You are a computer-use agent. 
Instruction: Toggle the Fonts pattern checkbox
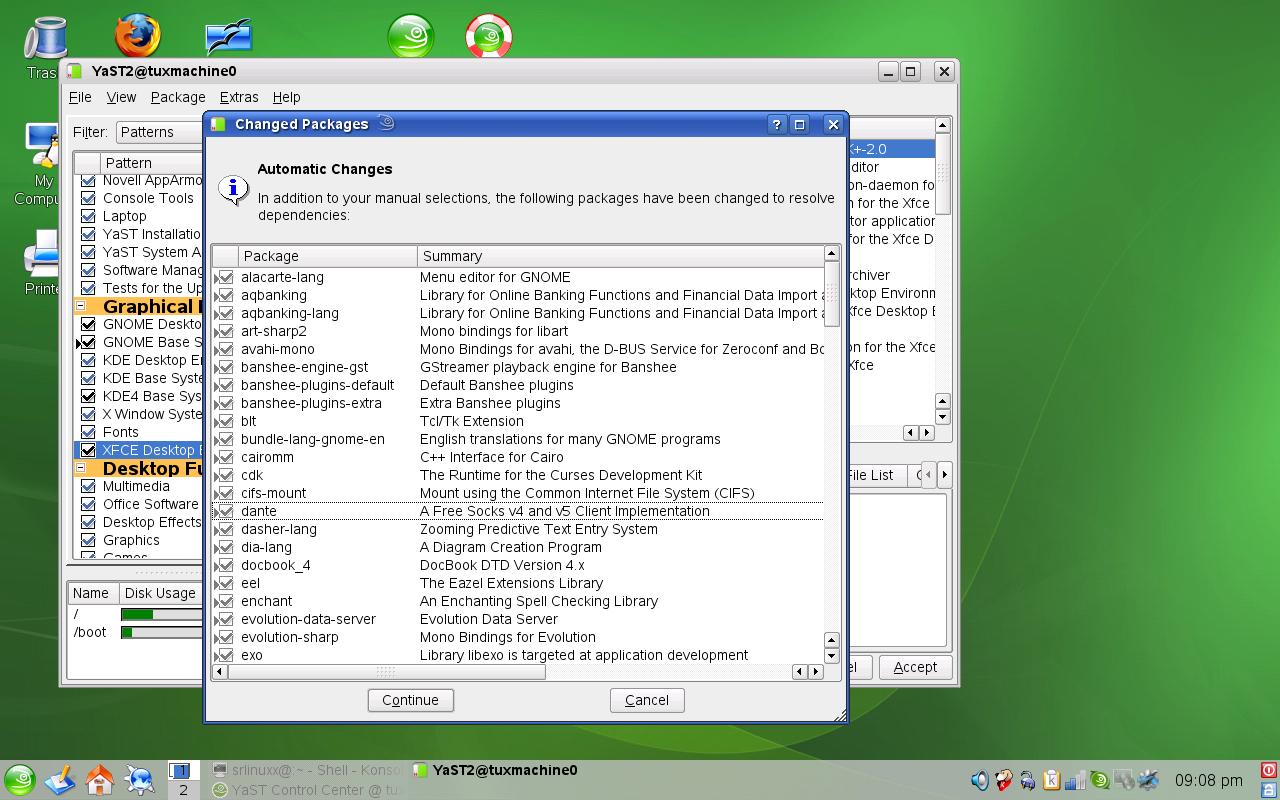click(88, 432)
